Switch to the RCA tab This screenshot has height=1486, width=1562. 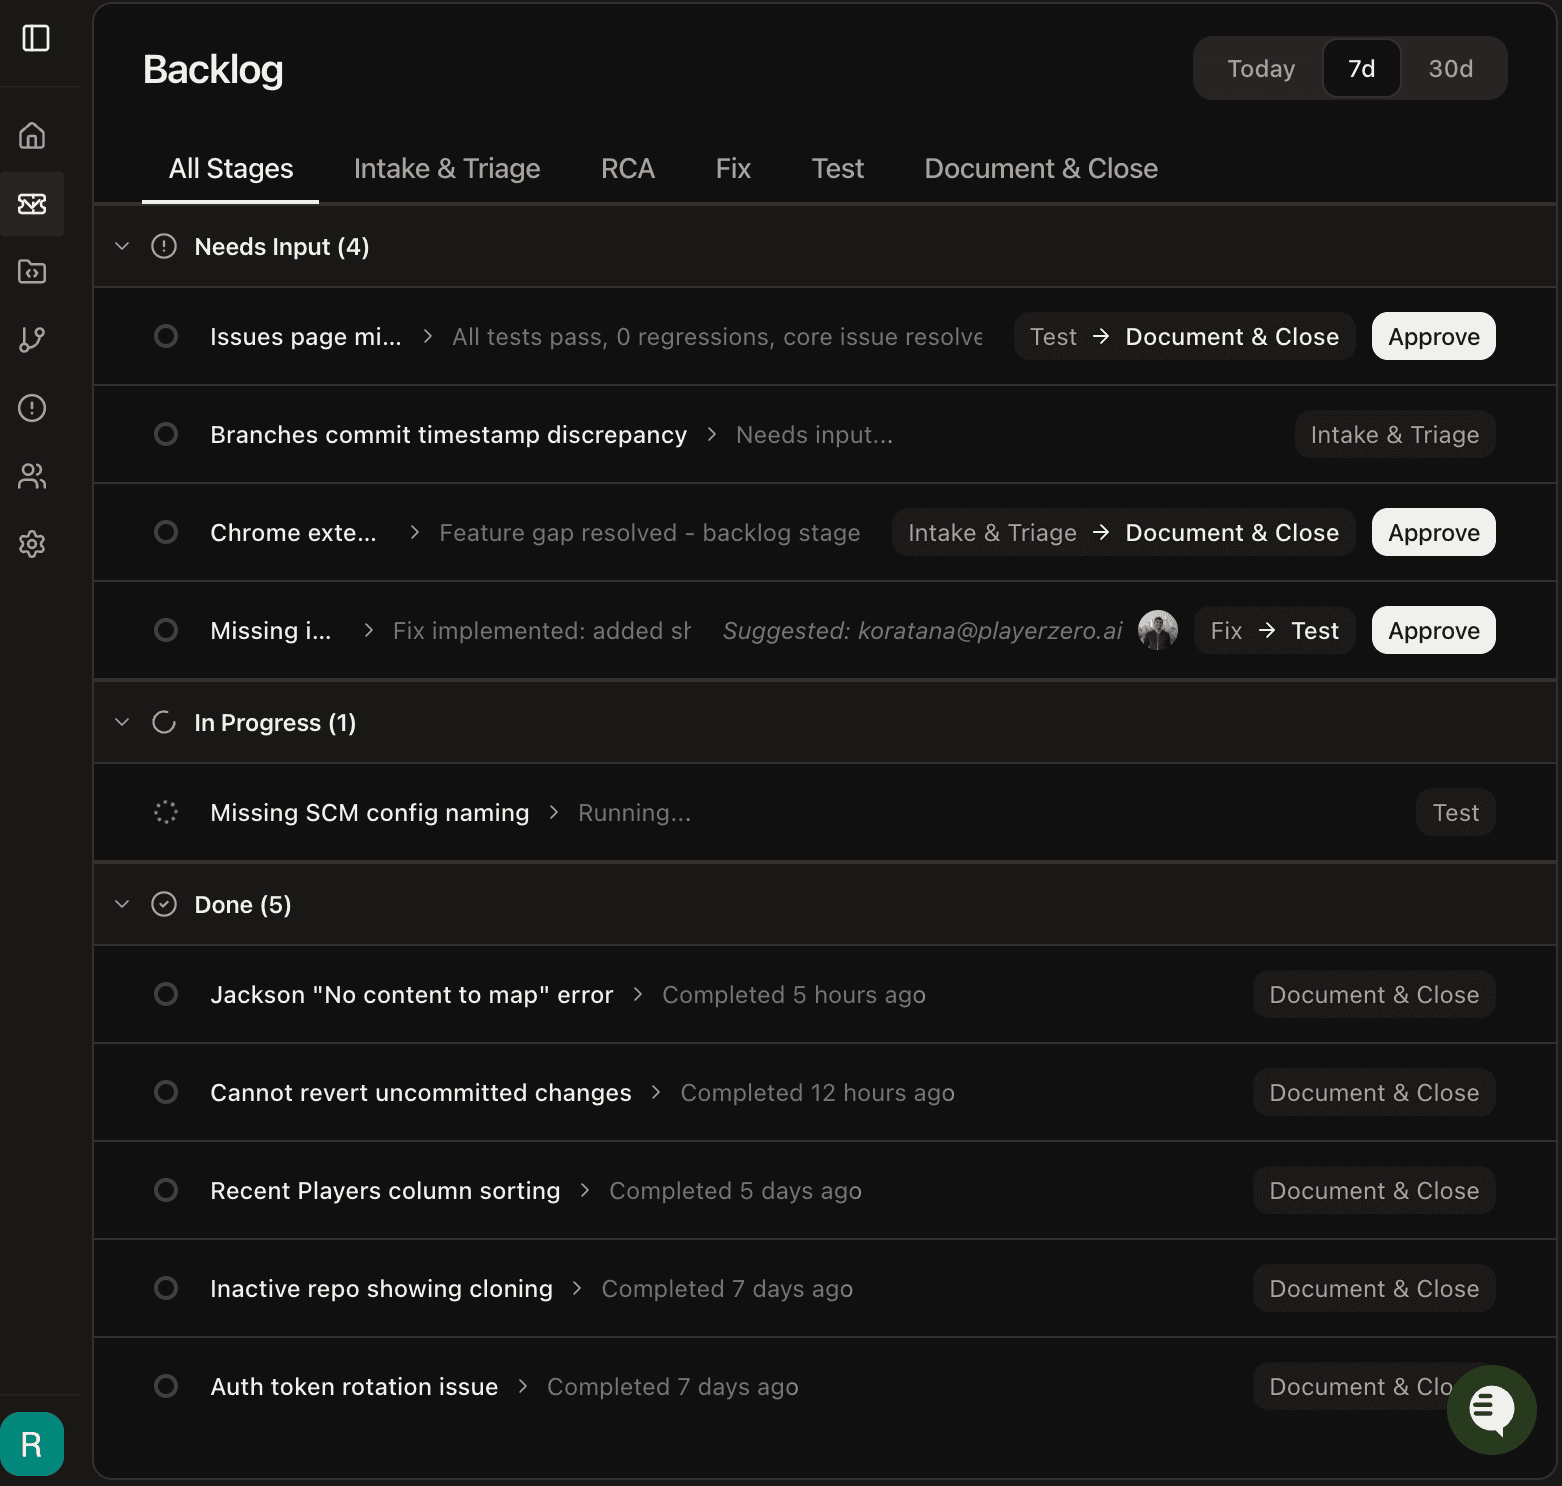(627, 168)
